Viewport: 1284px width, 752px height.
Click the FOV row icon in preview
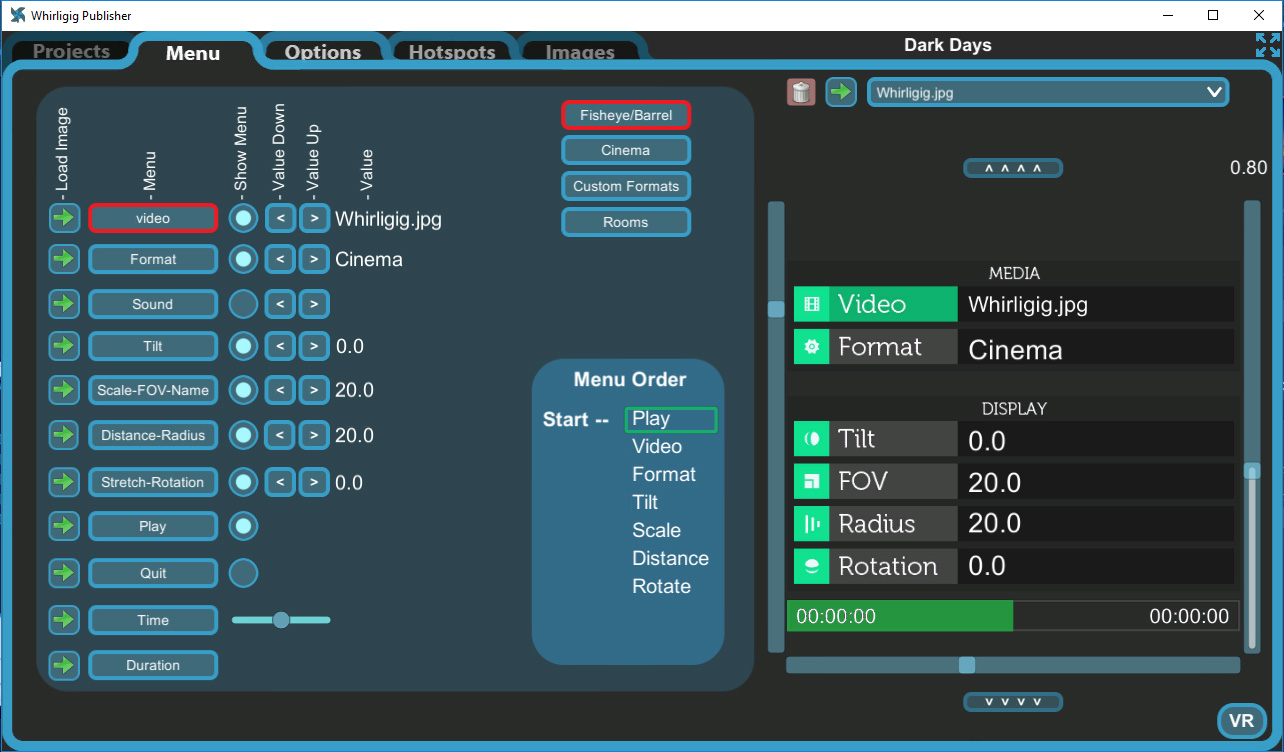tap(812, 481)
